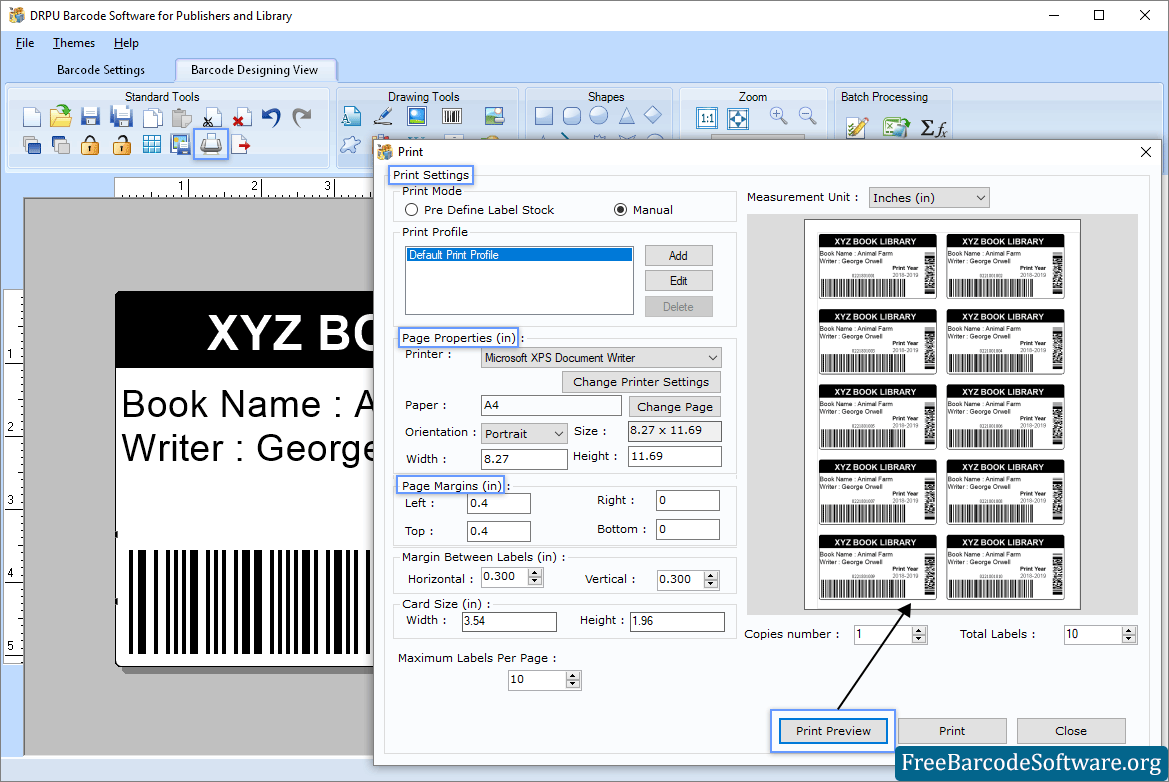The width and height of the screenshot is (1169, 782).
Task: Set zoom to 1:1 actual size
Action: 707,118
